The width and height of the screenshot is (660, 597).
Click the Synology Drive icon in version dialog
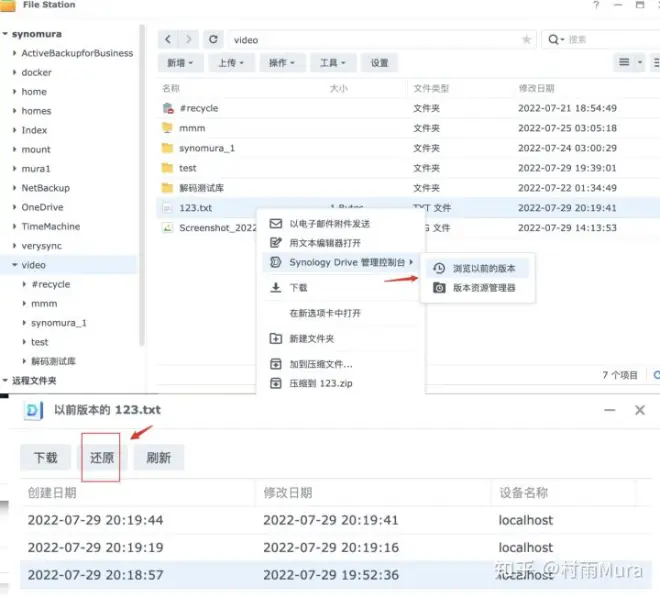33,410
